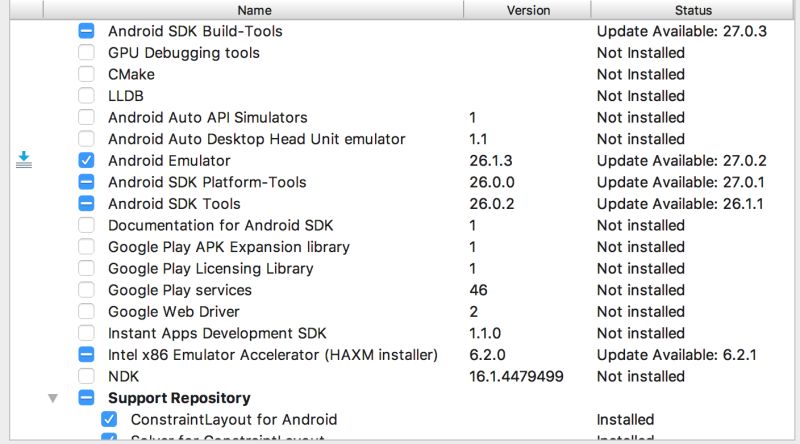Screen dimensions: 800x444
Task: Click Update Available: 6.2.1 status
Action: coord(677,355)
